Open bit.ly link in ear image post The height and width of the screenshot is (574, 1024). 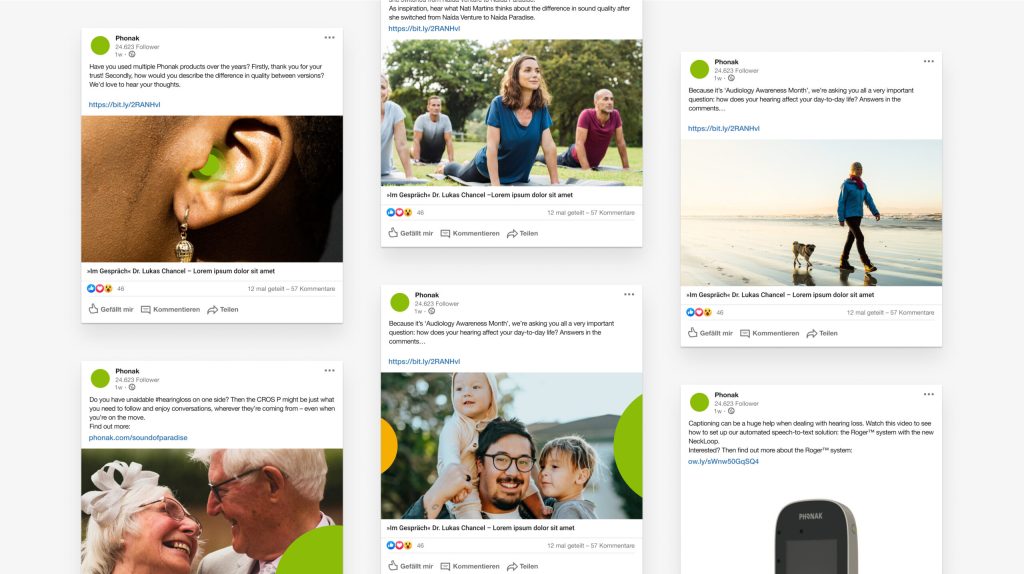point(124,104)
